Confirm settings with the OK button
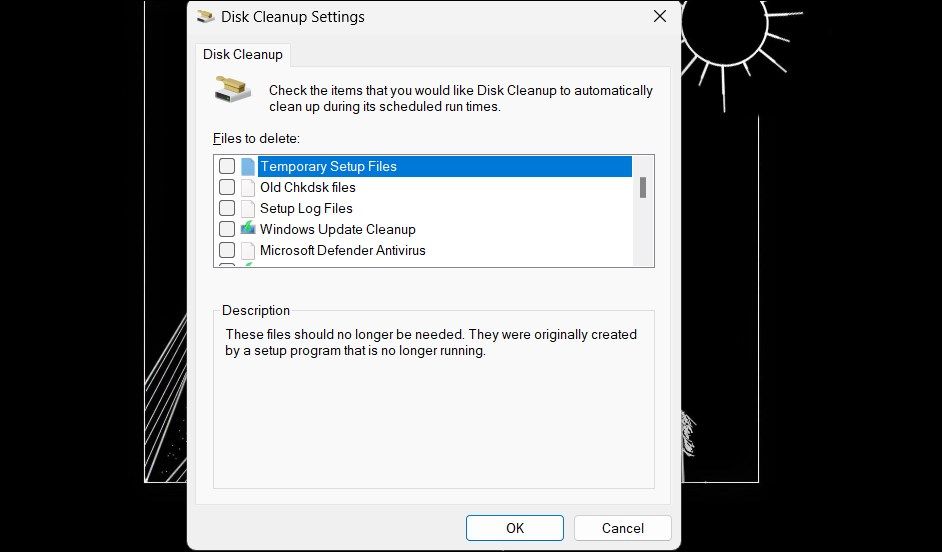This screenshot has width=942, height=552. [x=514, y=528]
